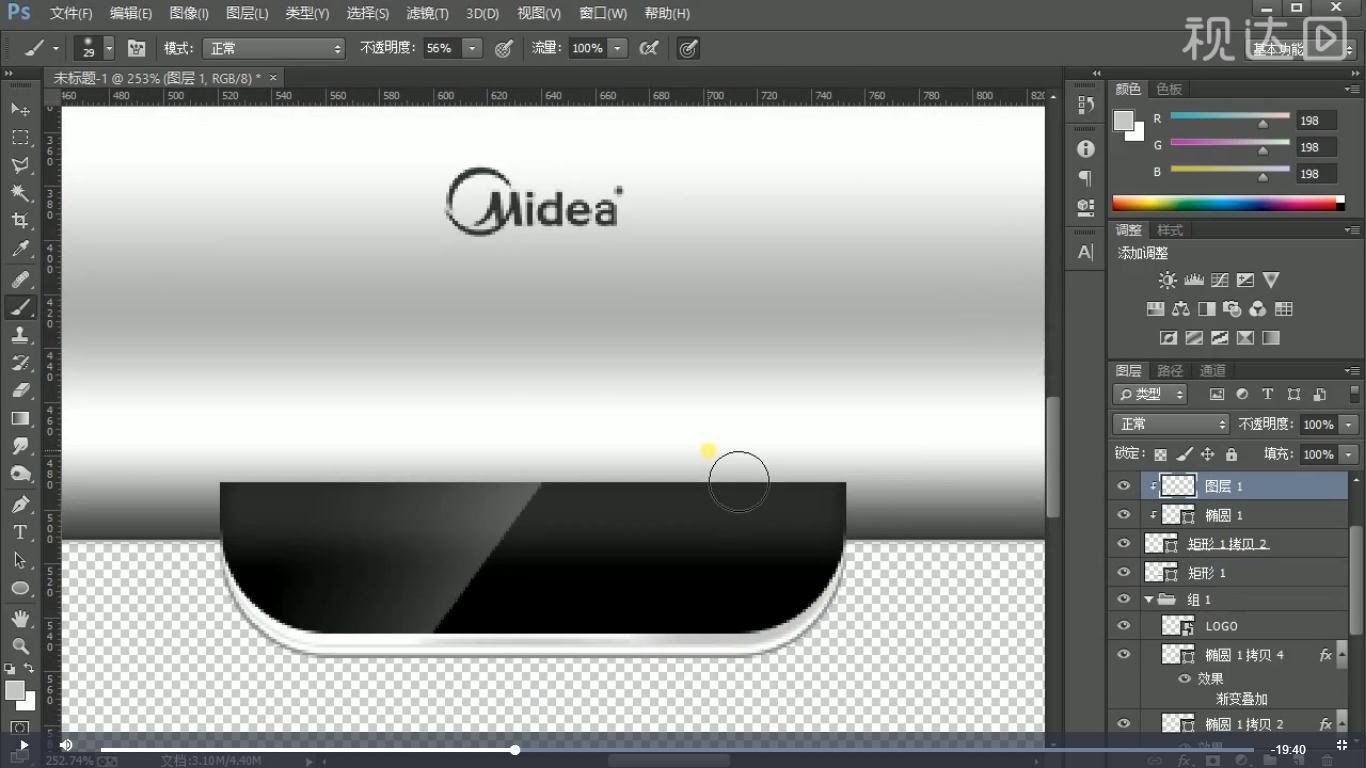Viewport: 1366px width, 768px height.
Task: Click the R channel slider
Action: pos(1229,120)
